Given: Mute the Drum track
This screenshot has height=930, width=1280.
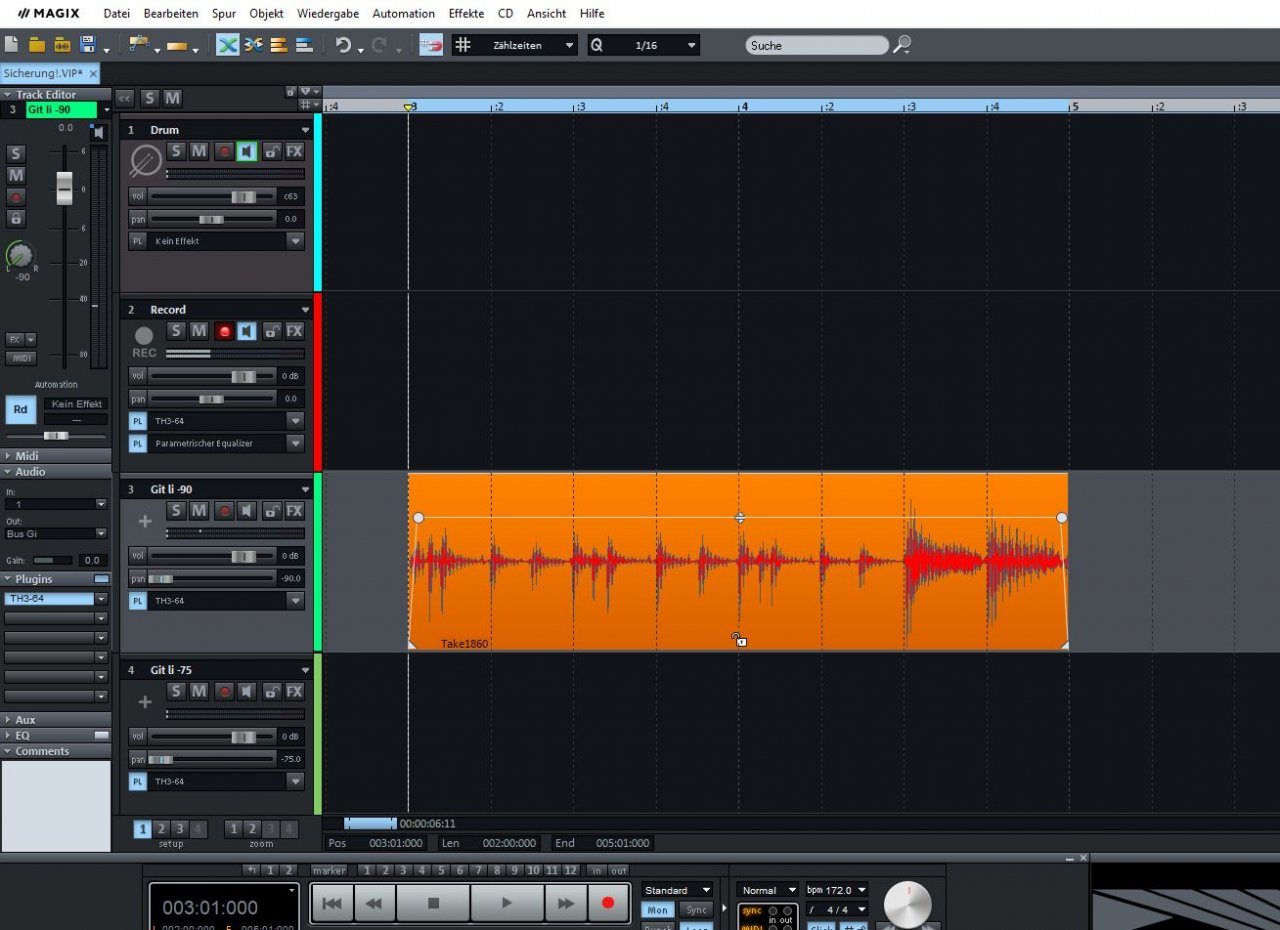Looking at the screenshot, I should click(199, 151).
